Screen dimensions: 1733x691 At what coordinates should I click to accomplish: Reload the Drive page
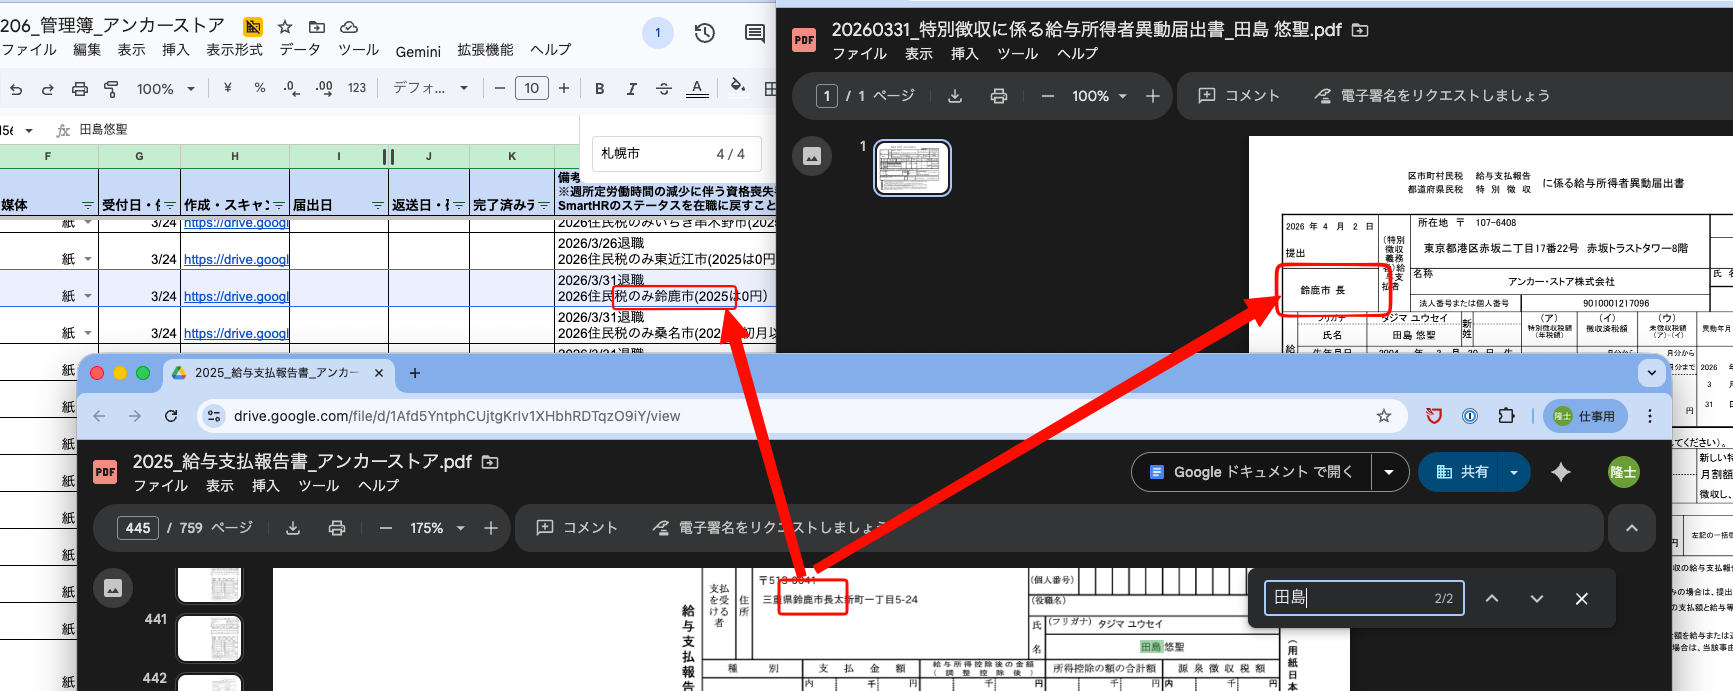[171, 416]
